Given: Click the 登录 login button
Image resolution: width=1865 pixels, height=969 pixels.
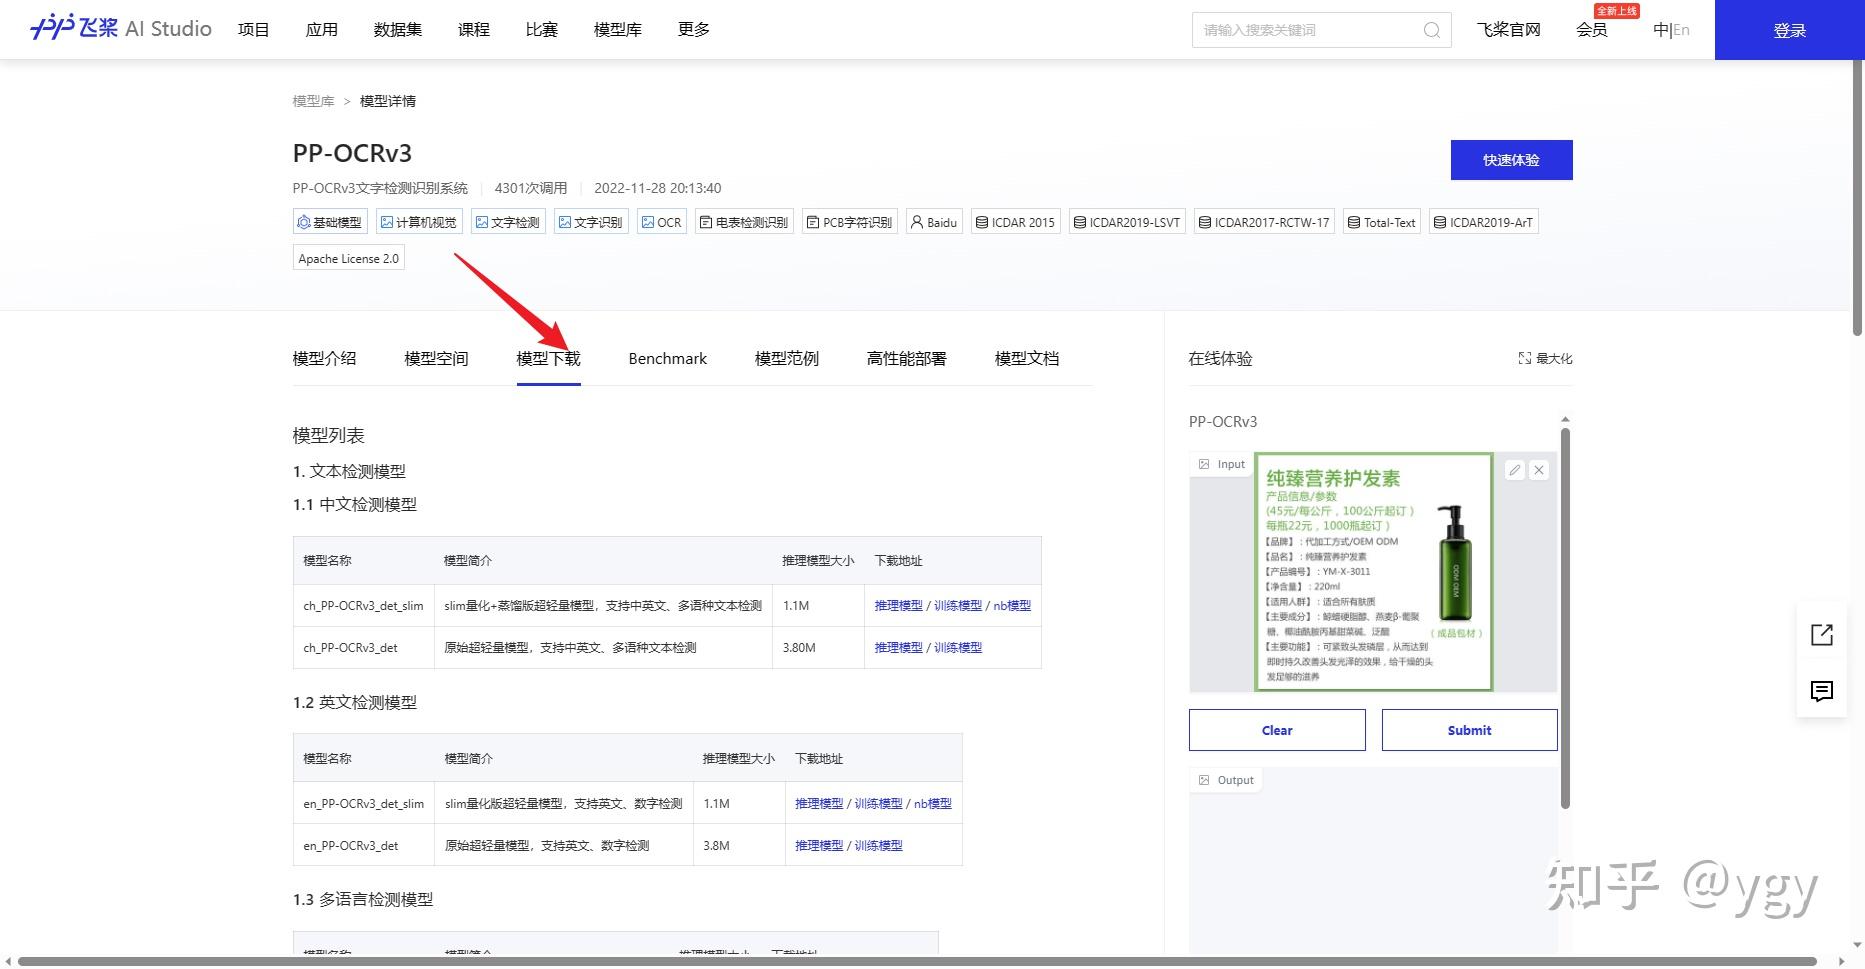Looking at the screenshot, I should point(1790,30).
